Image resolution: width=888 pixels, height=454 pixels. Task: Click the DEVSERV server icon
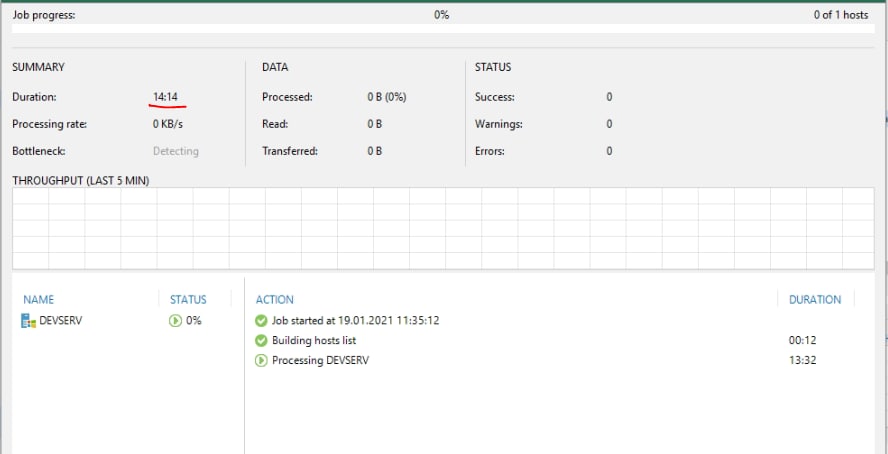pos(28,321)
